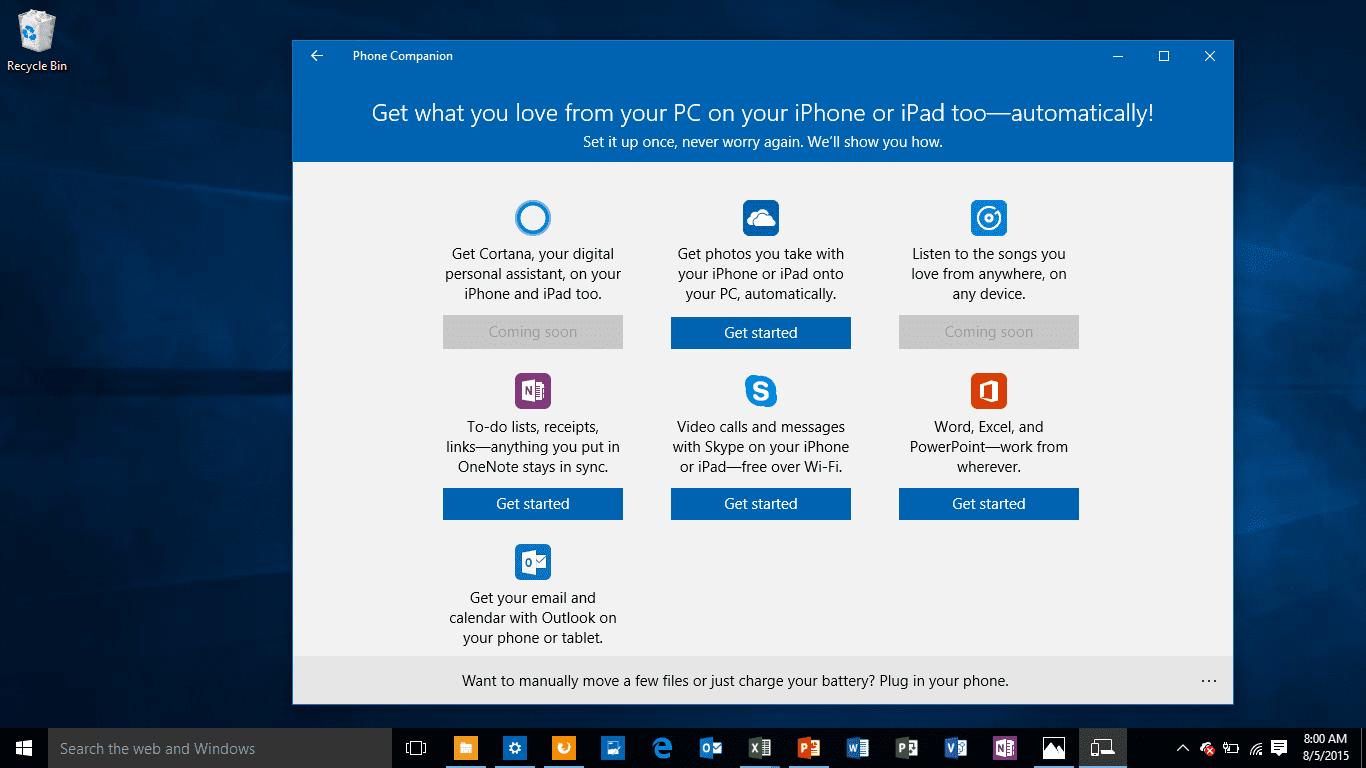
Task: Click 'Get photos you take with your iPhone' text
Action: [x=761, y=274]
